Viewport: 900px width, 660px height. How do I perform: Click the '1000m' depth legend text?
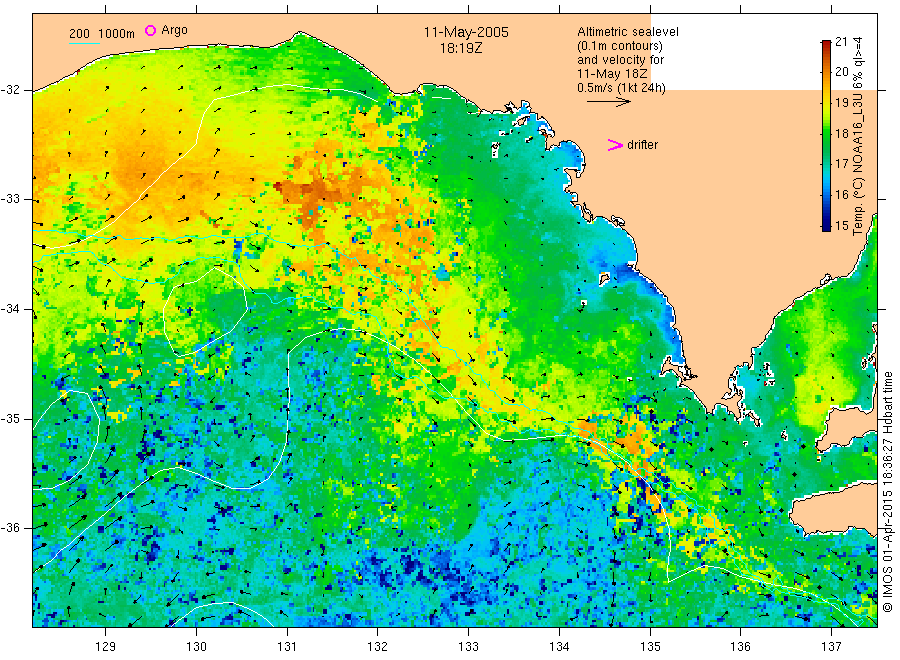[x=117, y=34]
